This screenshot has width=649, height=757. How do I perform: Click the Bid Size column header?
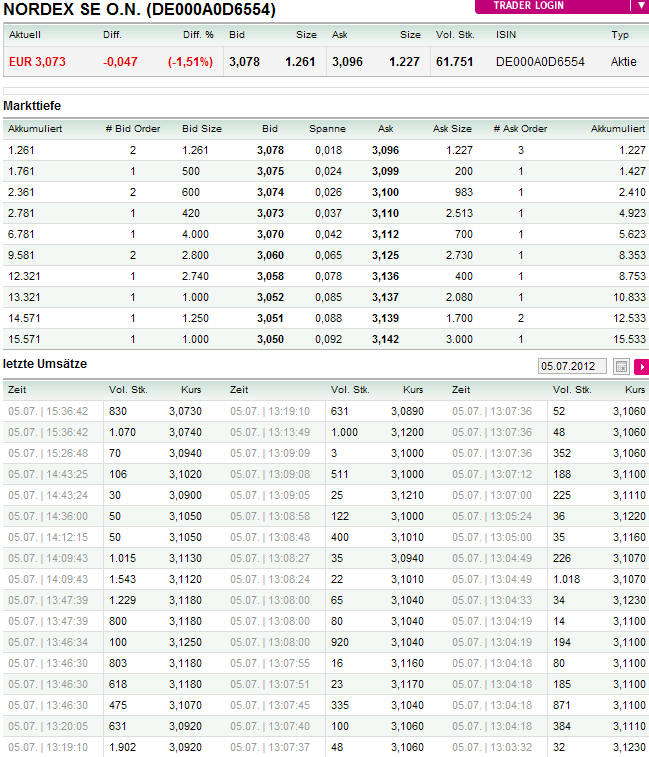(202, 129)
